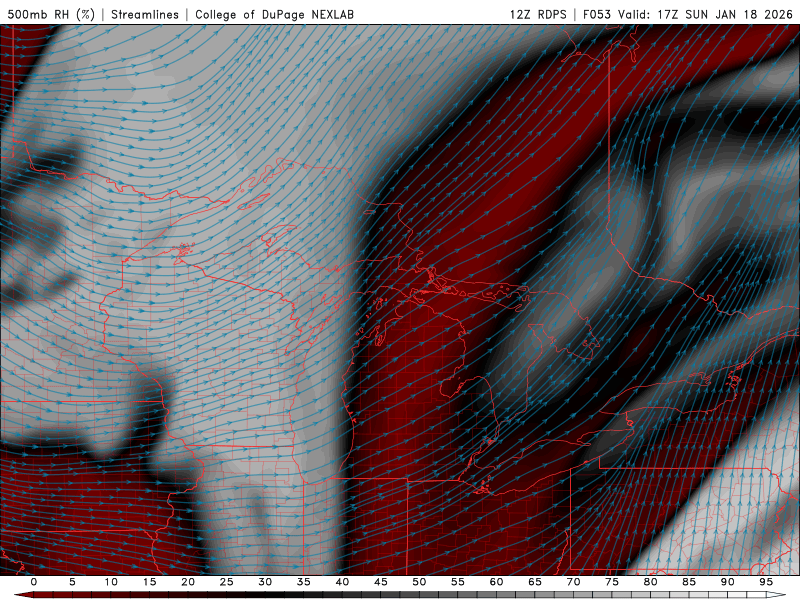Click the "Streamlines" header label
Image resolution: width=800 pixels, height=600 pixels.
pos(145,14)
